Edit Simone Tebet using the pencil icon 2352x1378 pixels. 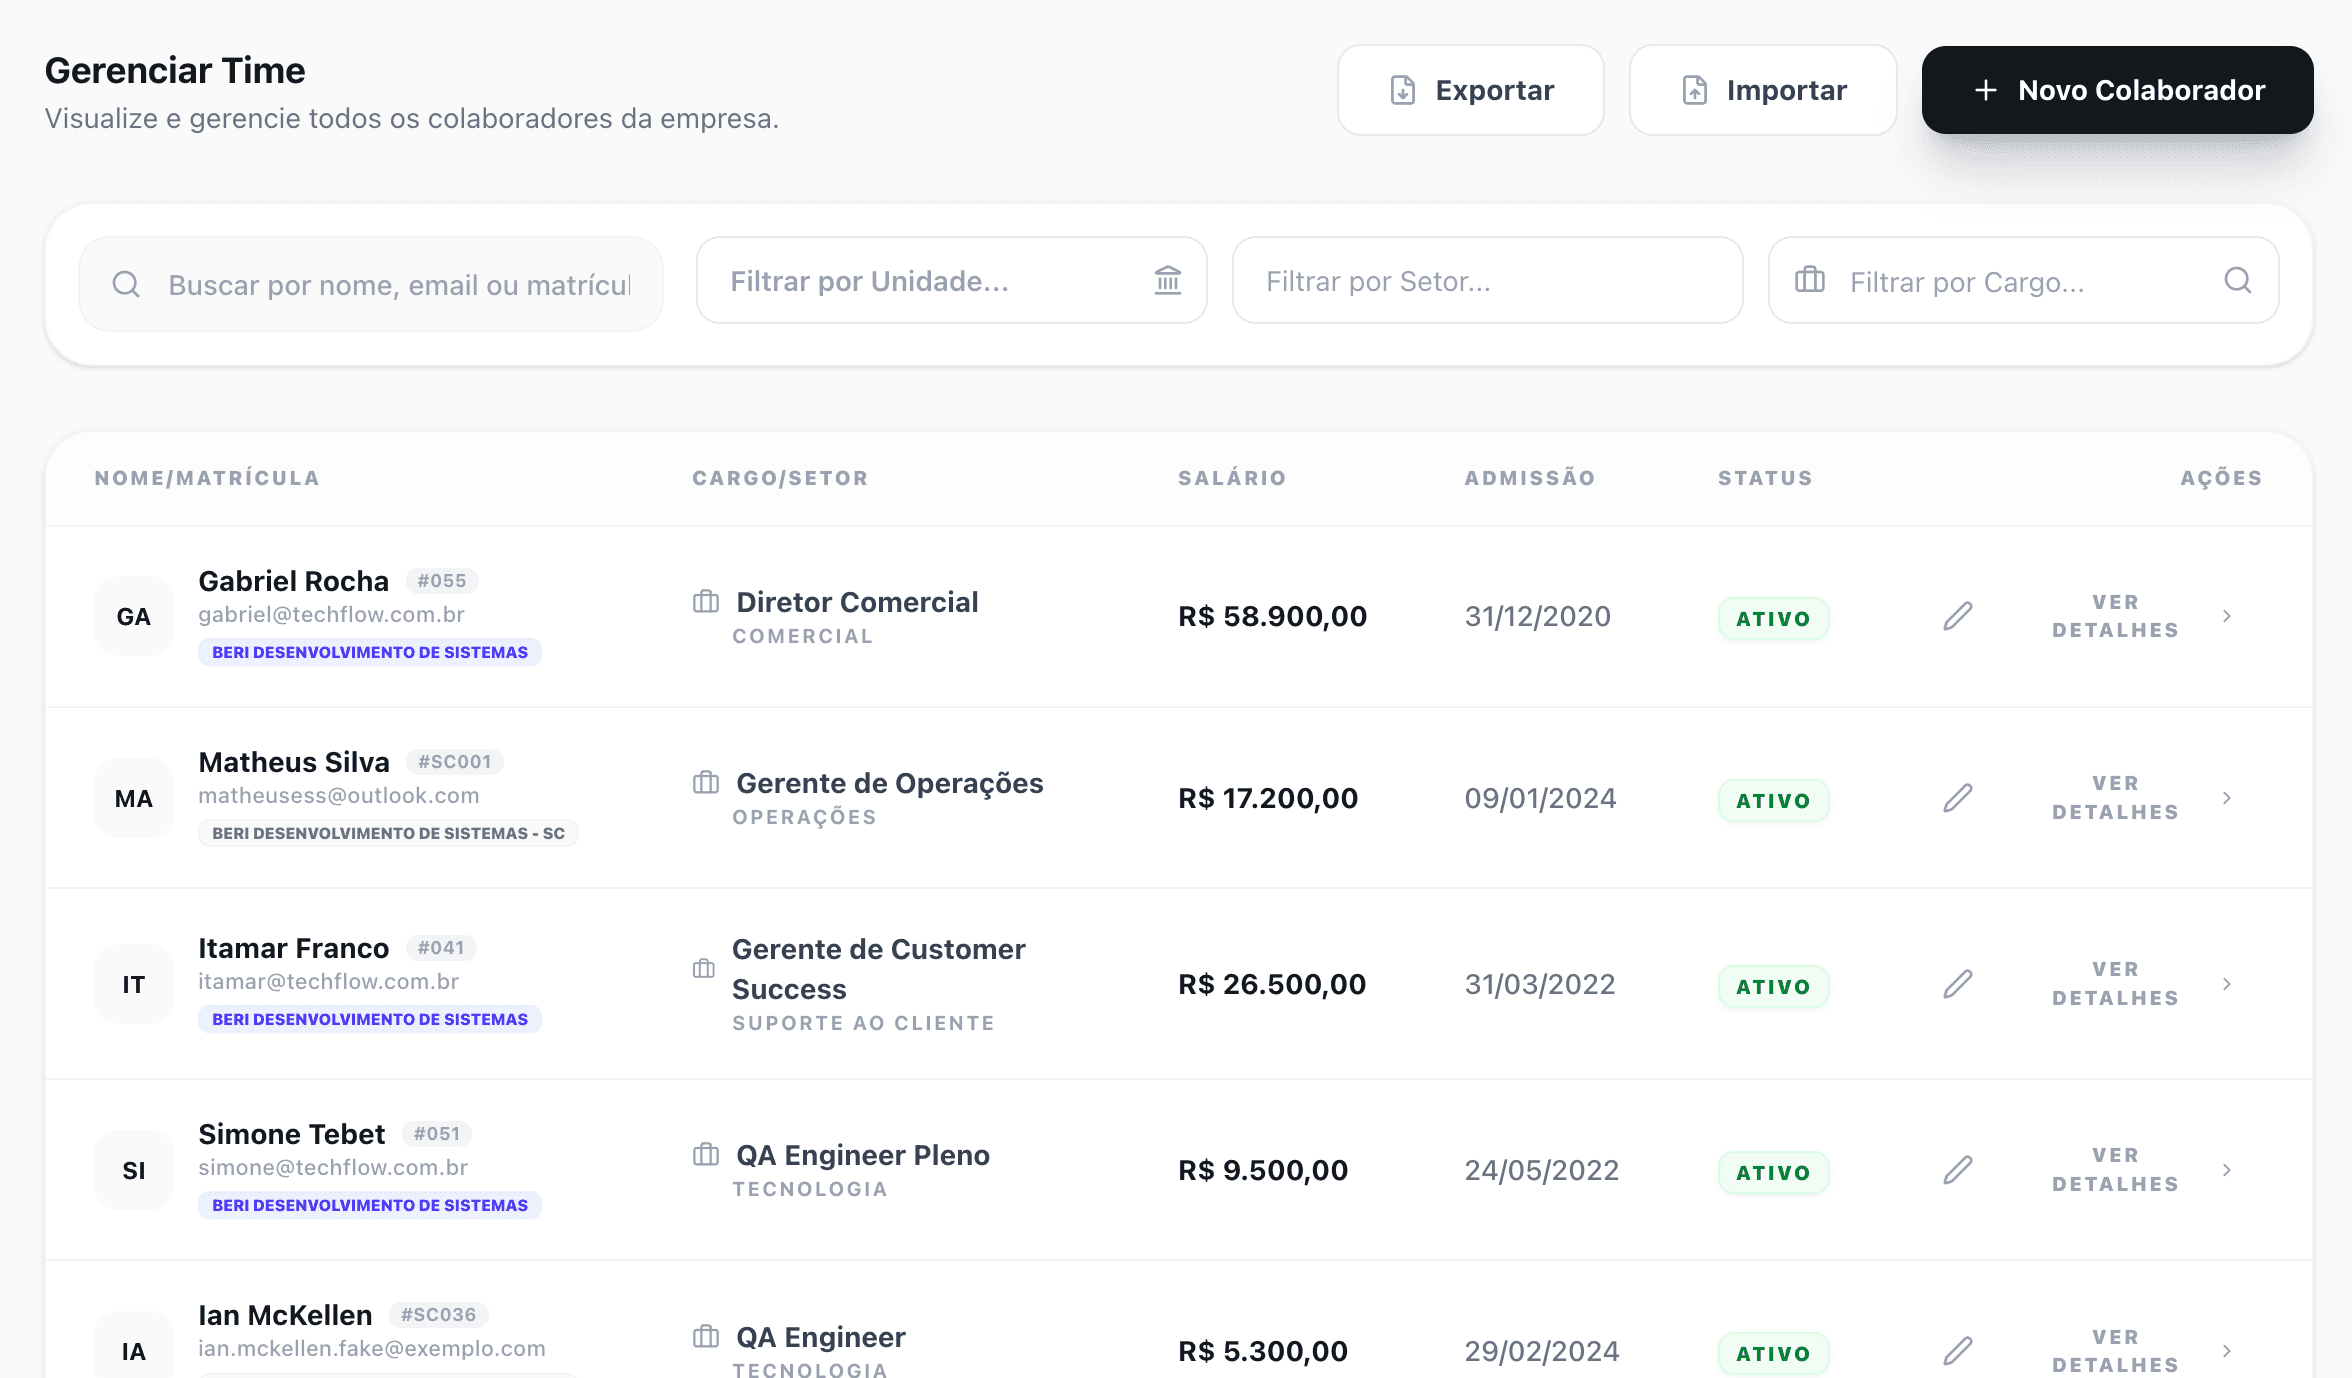(1958, 1170)
